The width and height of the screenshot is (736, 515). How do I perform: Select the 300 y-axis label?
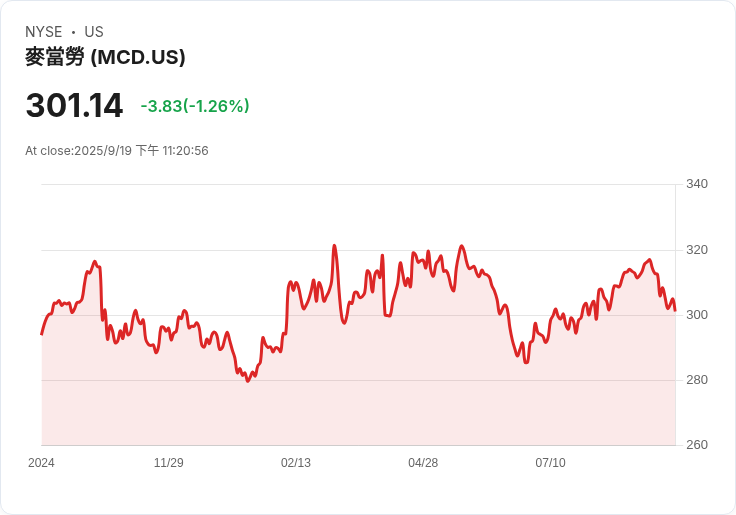tap(696, 315)
